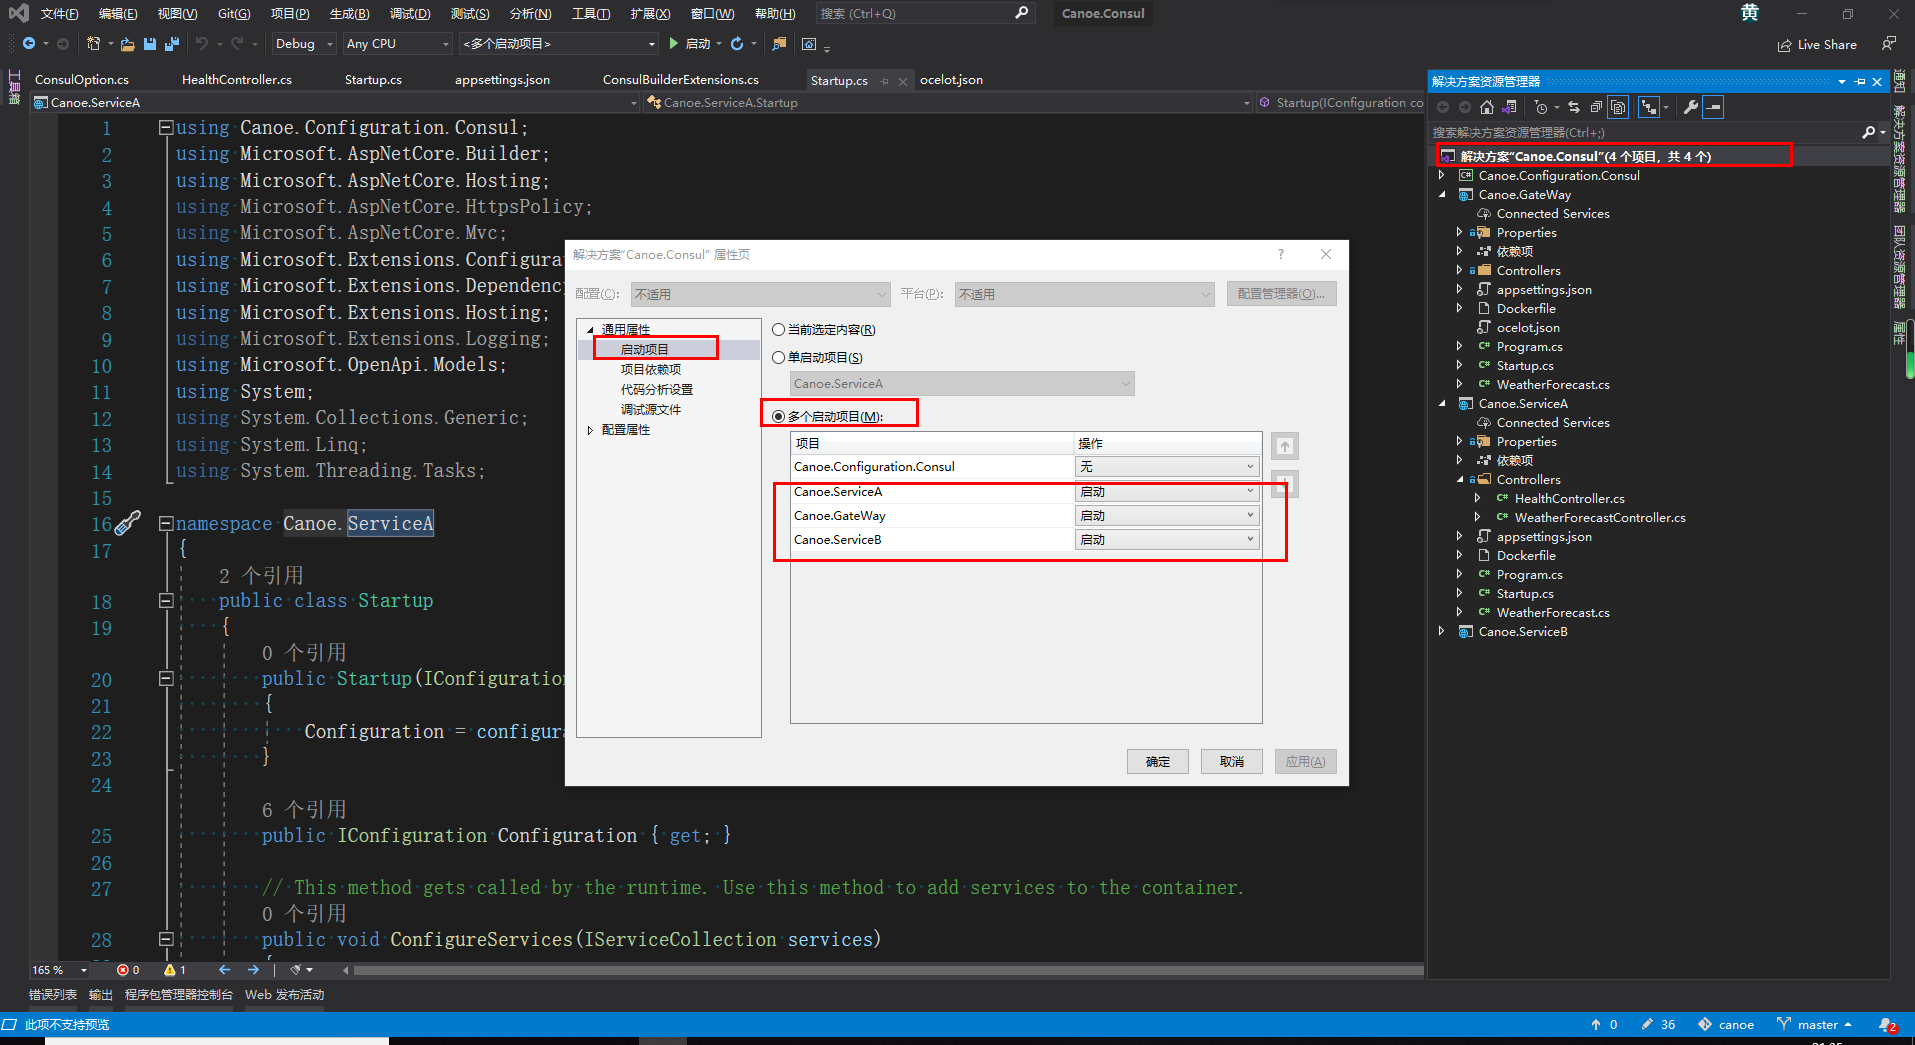
Task: Click the Undo icon in the toolbar
Action: coord(204,43)
